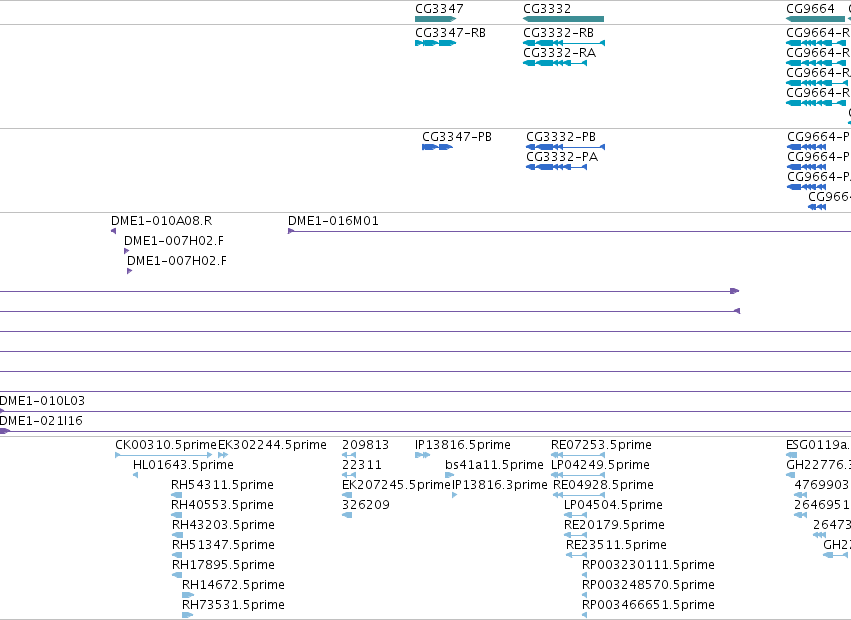
Task: Click the bs41a11.5prime EST label
Action: pos(494,465)
